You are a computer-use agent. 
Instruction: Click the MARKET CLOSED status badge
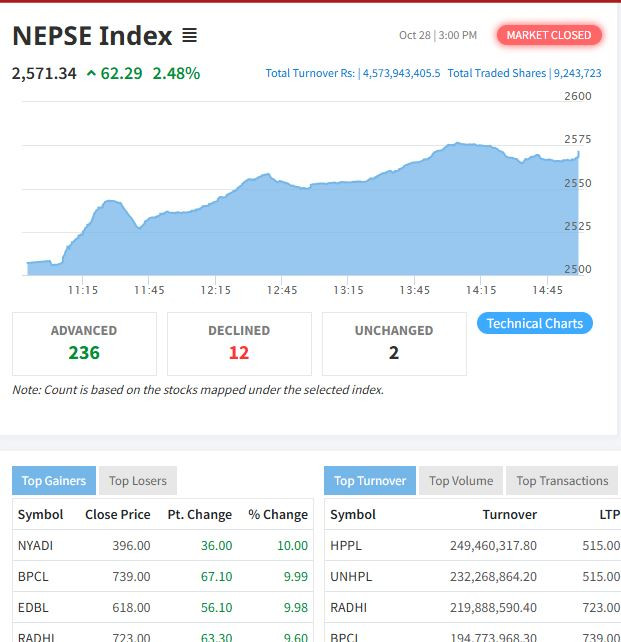[x=549, y=35]
